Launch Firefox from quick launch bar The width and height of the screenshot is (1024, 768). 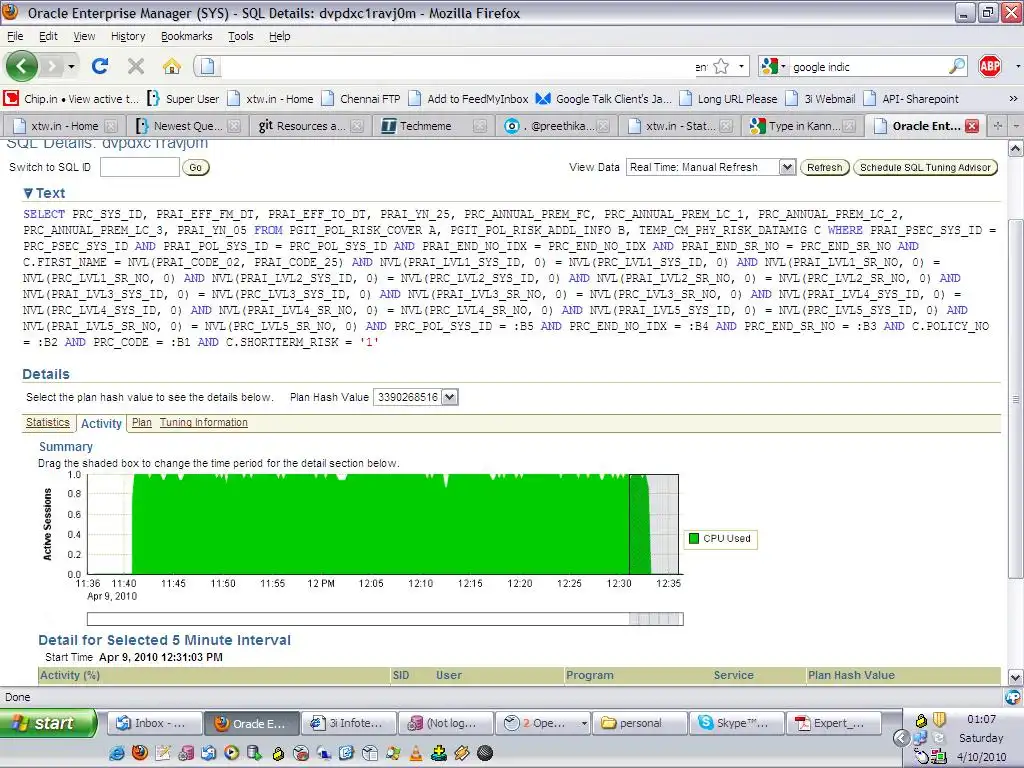pyautogui.click(x=140, y=753)
